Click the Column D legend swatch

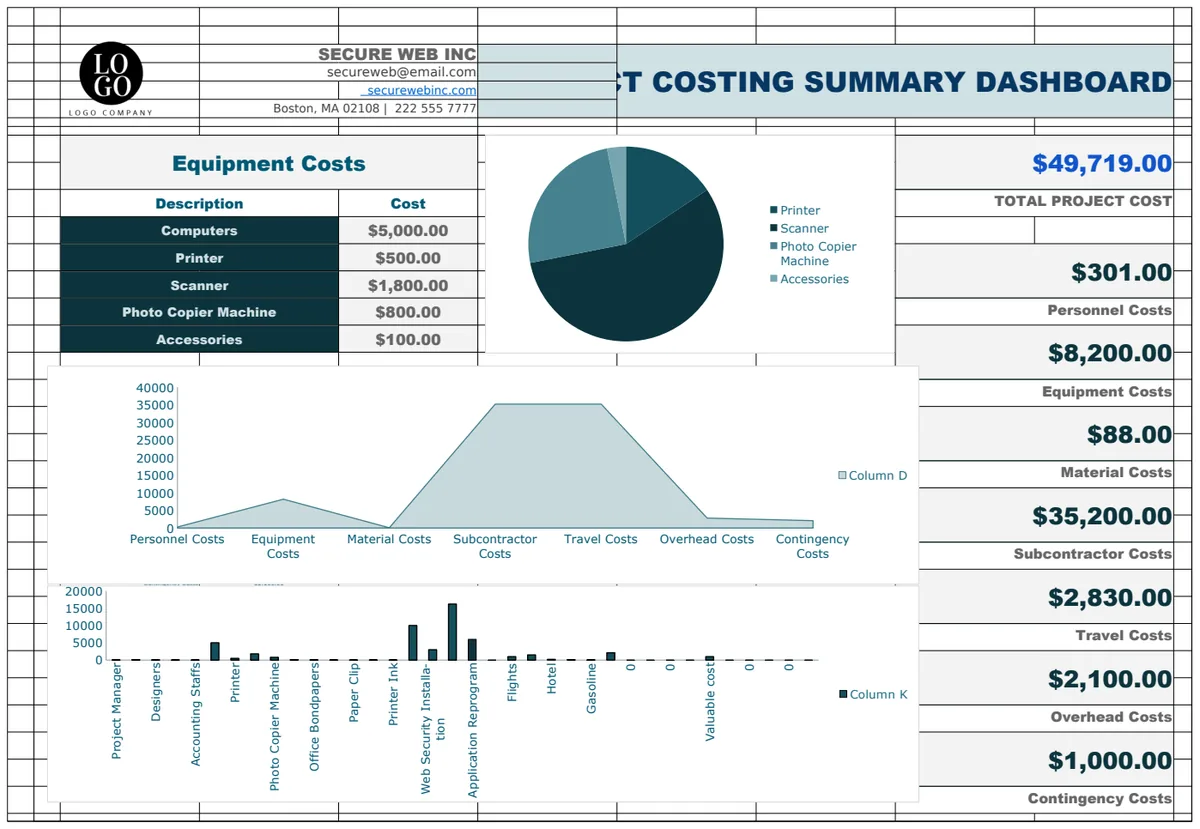[x=842, y=475]
